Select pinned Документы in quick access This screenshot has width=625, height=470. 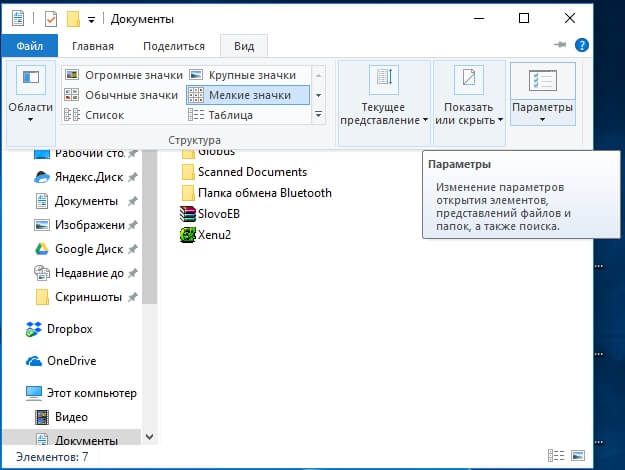[x=86, y=201]
